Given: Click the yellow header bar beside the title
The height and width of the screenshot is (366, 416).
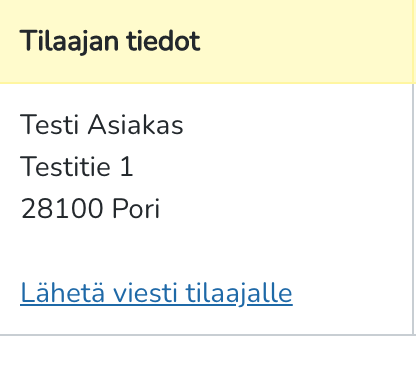Looking at the screenshot, I should point(307,41).
